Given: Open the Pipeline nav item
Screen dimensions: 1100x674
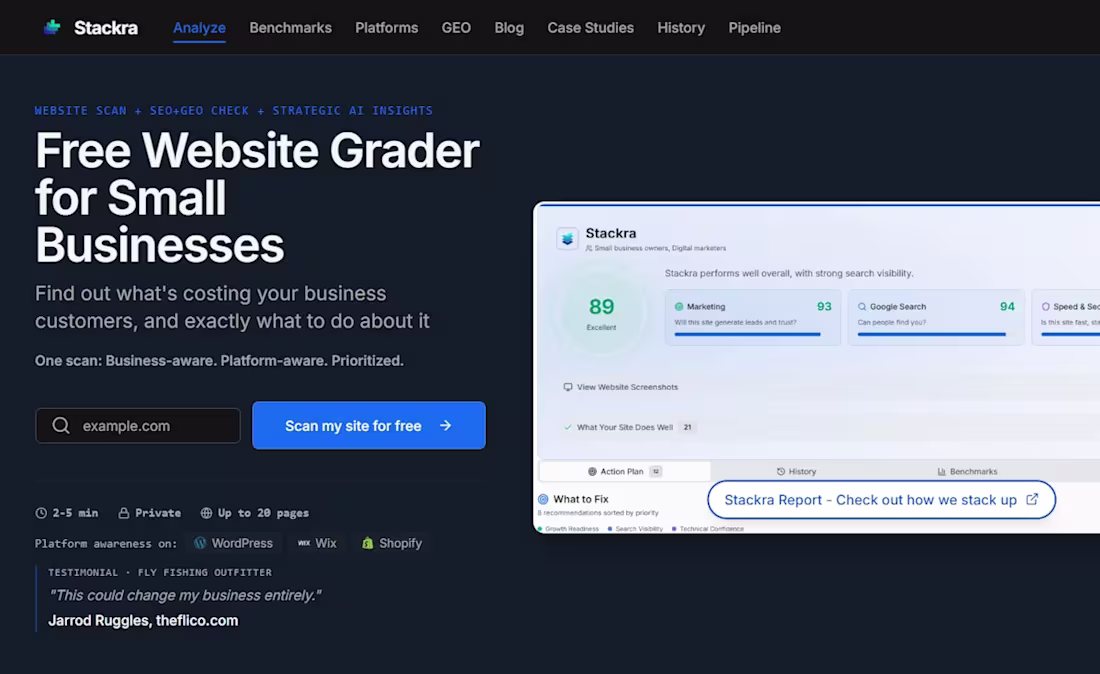Looking at the screenshot, I should pyautogui.click(x=754, y=28).
